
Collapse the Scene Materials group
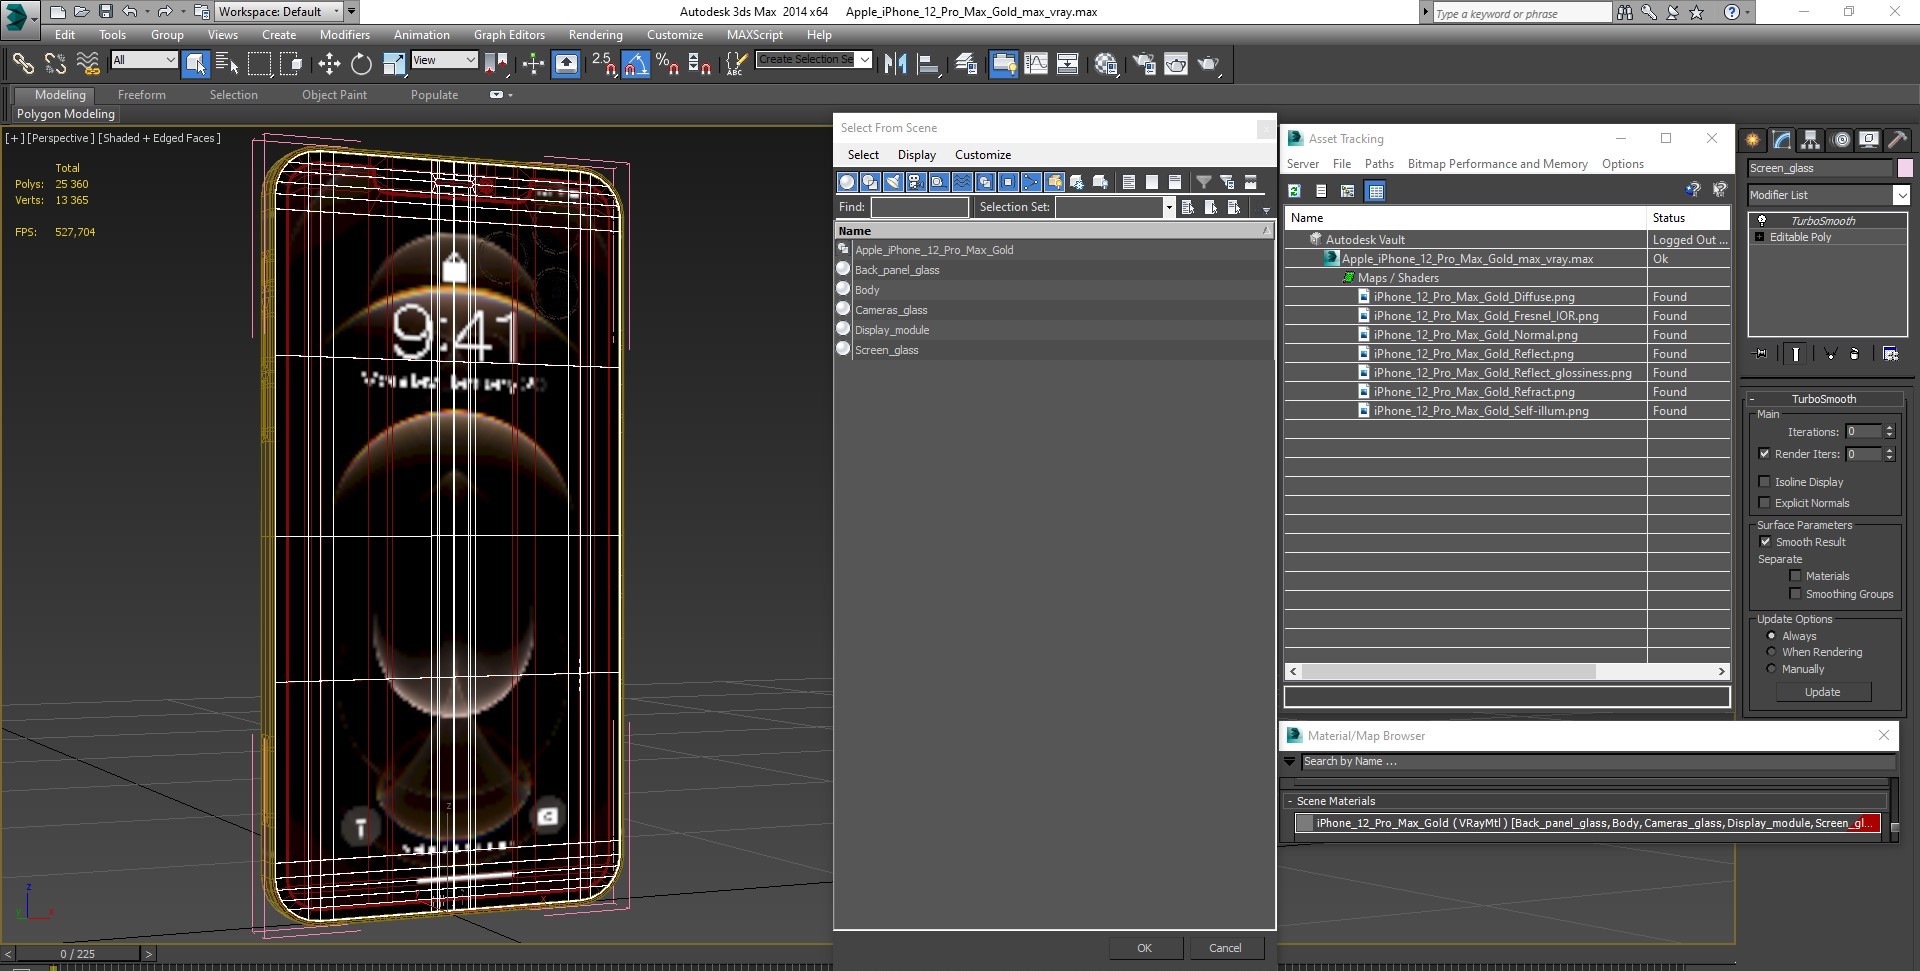[x=1290, y=801]
